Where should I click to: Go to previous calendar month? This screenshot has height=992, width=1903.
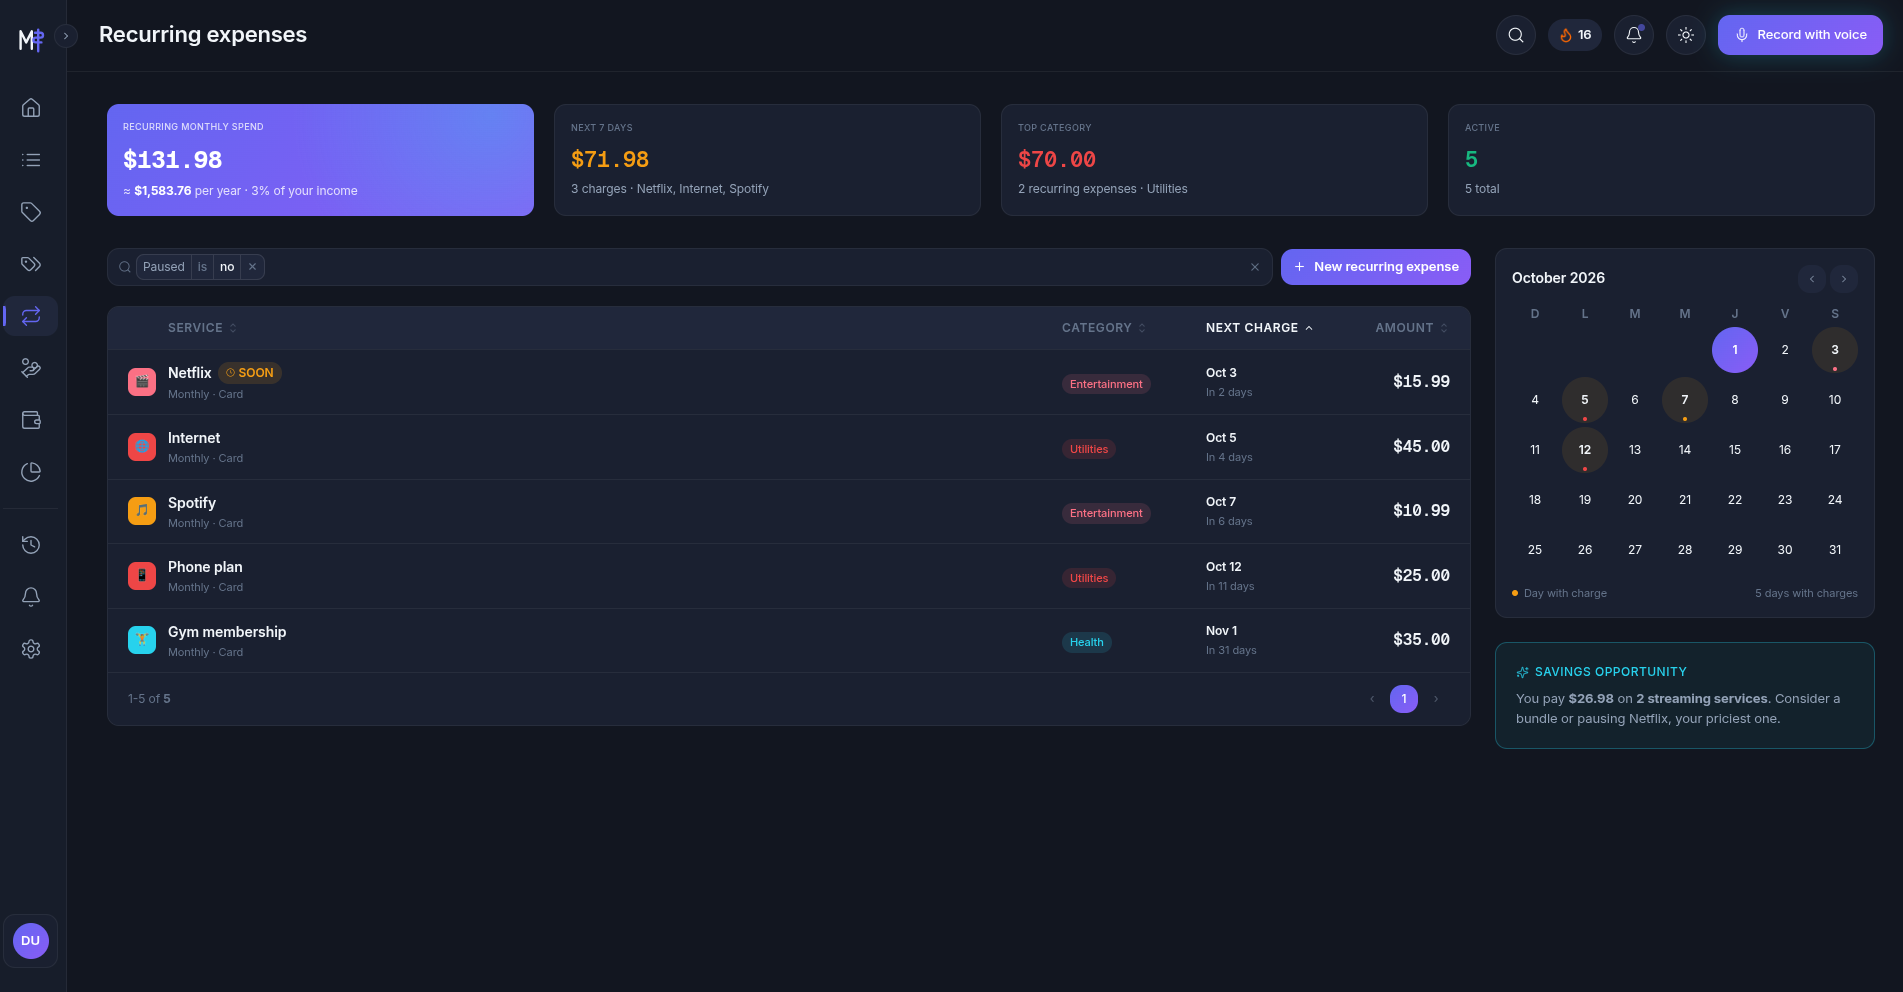click(1812, 279)
